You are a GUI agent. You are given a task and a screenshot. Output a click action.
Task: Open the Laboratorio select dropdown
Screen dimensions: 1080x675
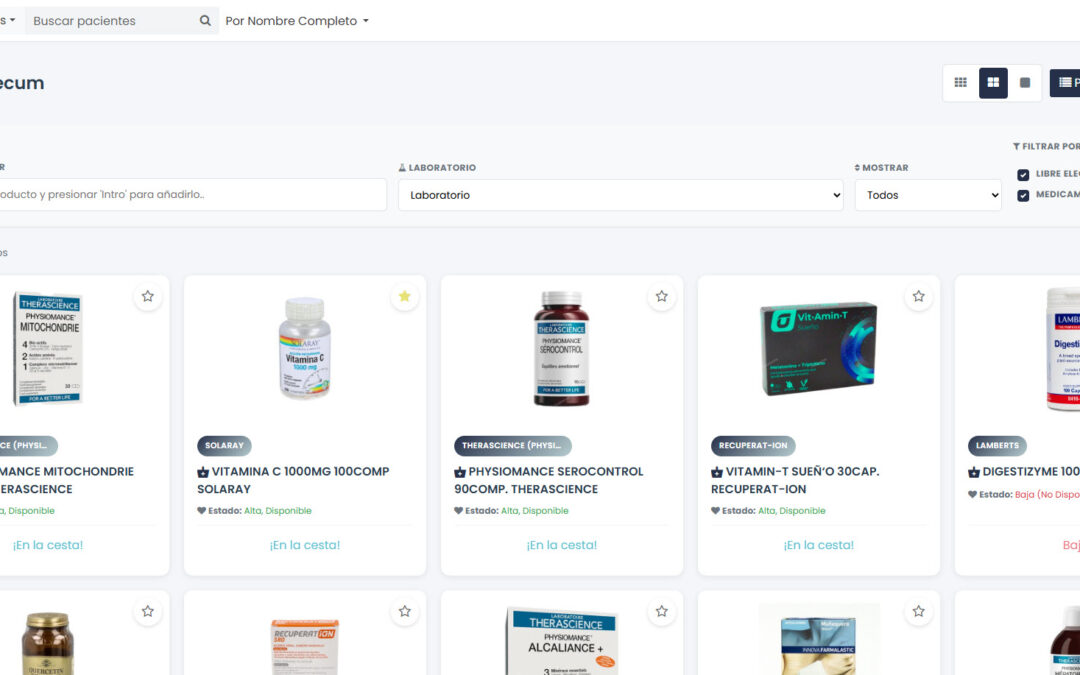pyautogui.click(x=621, y=195)
